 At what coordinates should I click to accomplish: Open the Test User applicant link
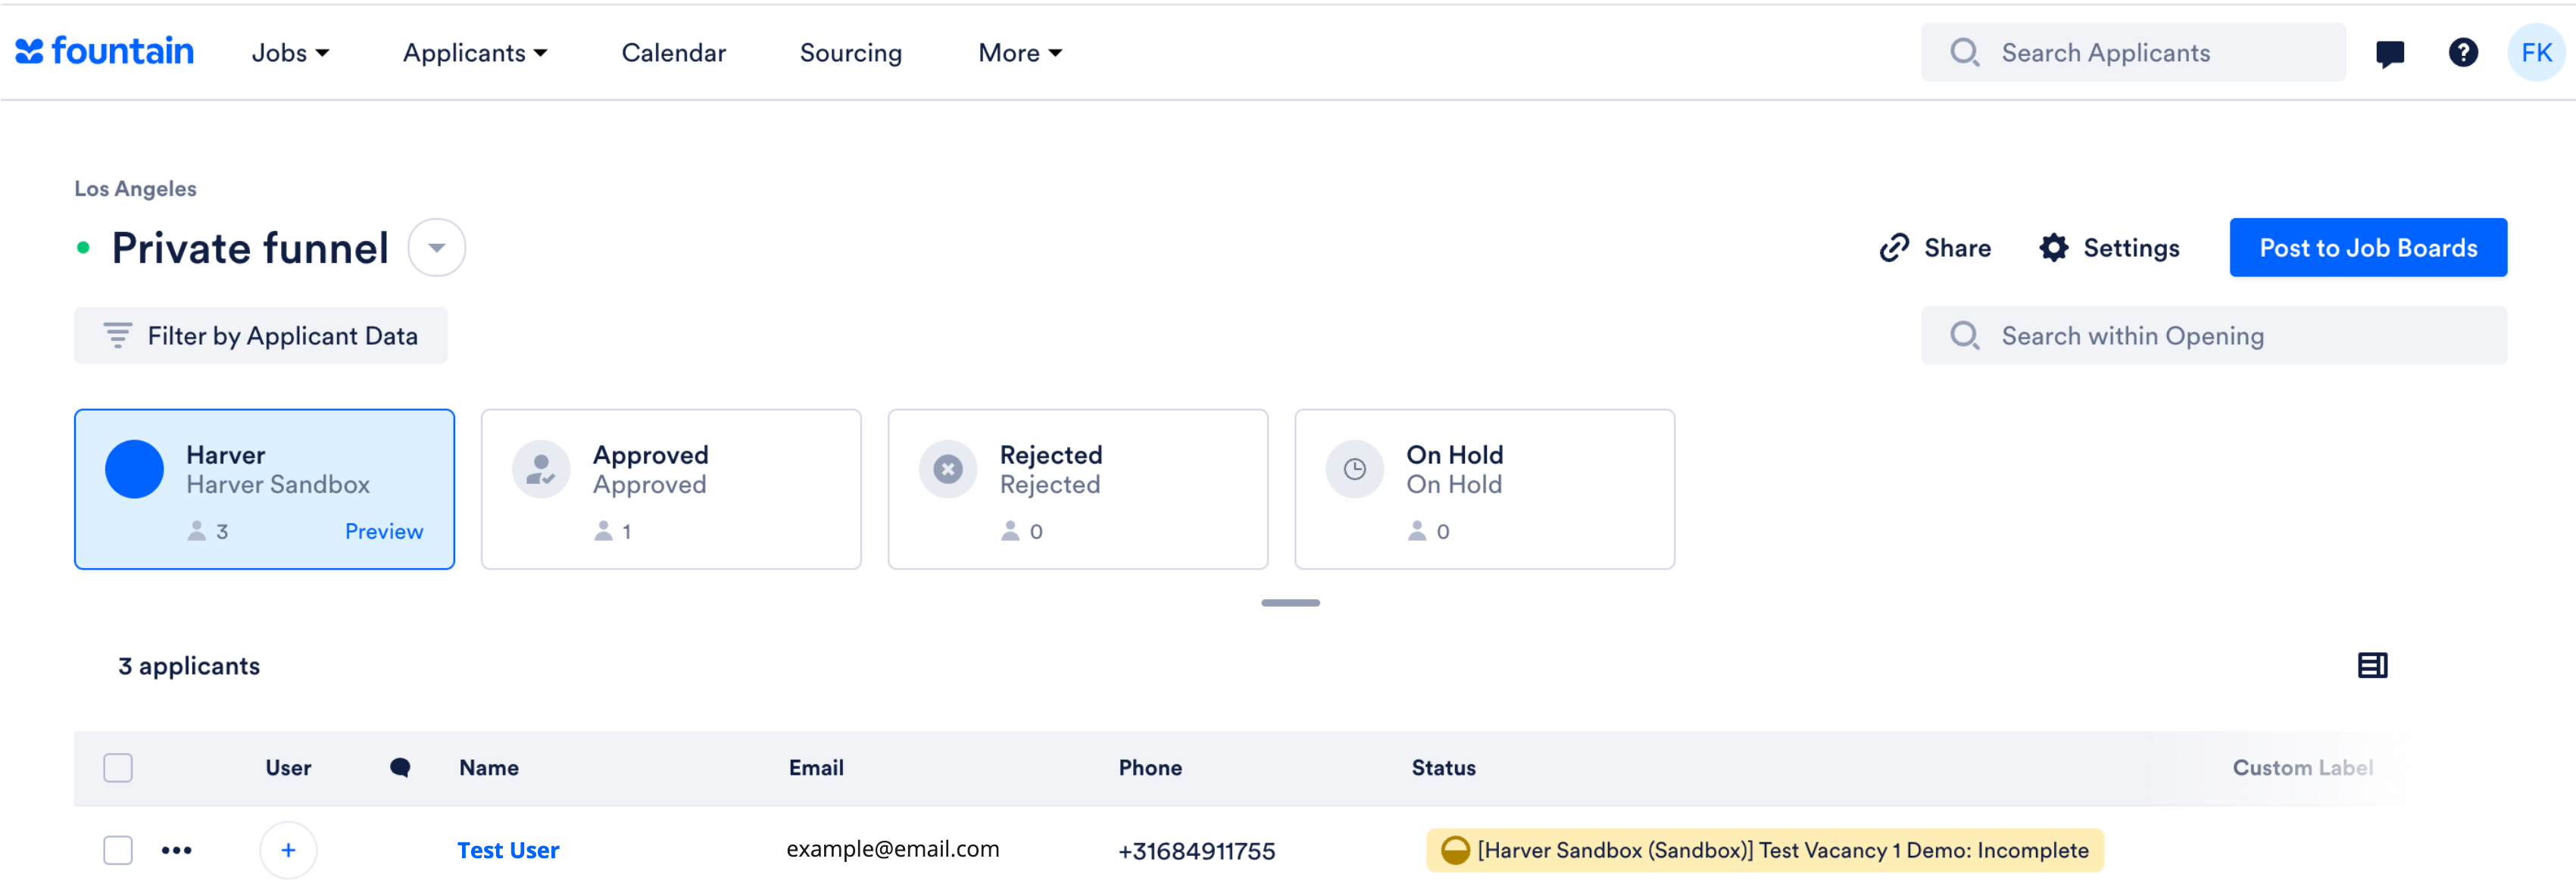508,850
